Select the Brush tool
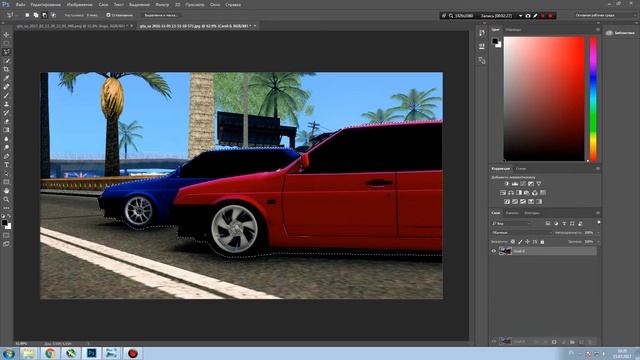640x360 pixels. tap(7, 96)
